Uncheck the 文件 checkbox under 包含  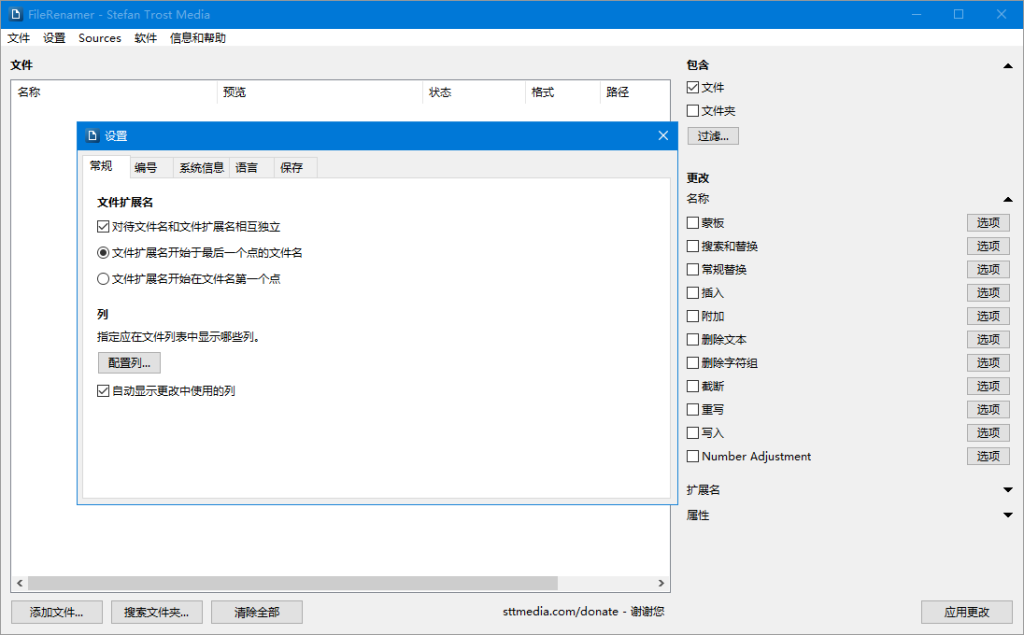693,87
